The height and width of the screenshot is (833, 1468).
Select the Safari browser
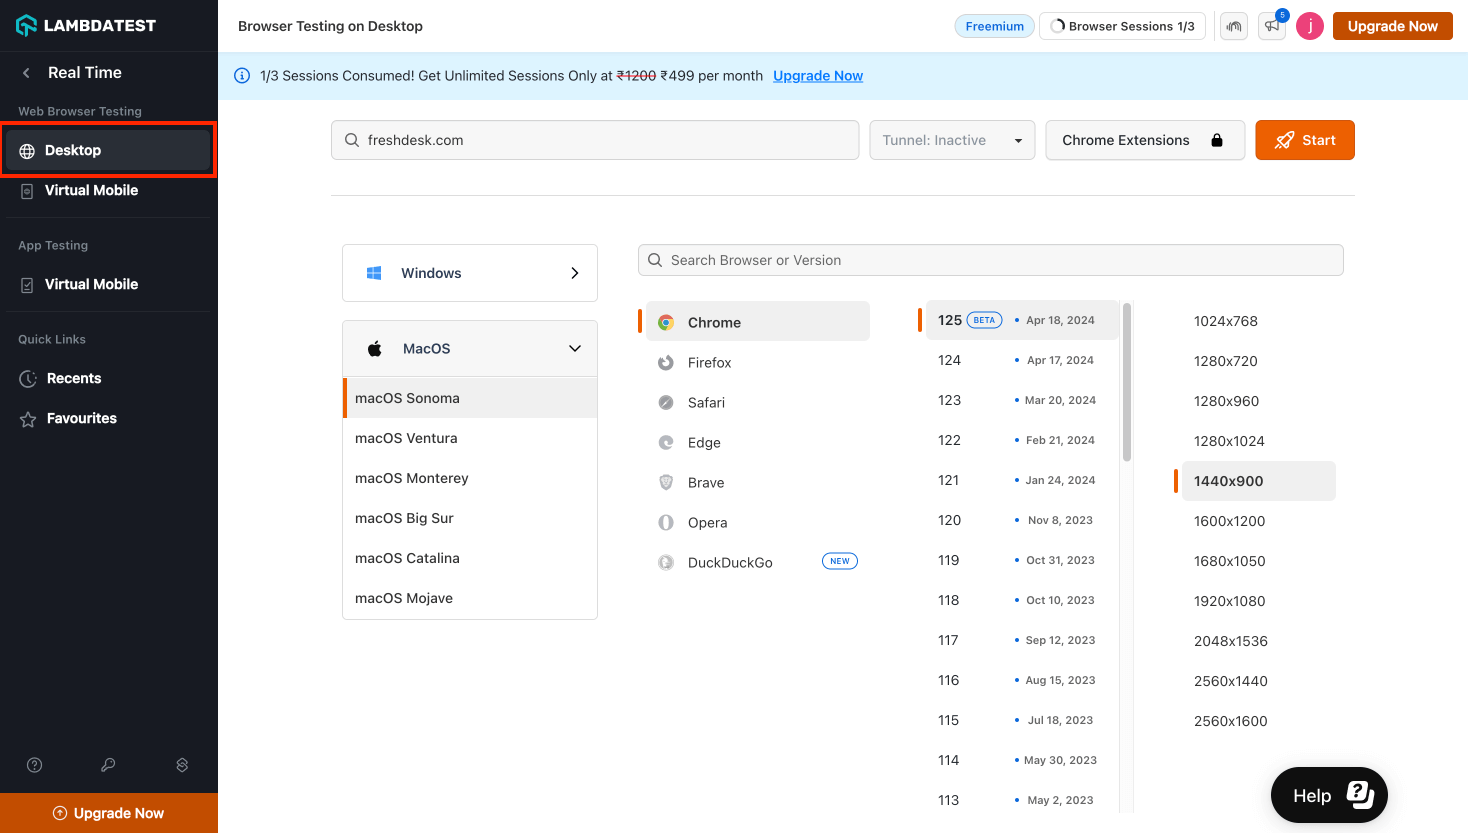tap(705, 403)
